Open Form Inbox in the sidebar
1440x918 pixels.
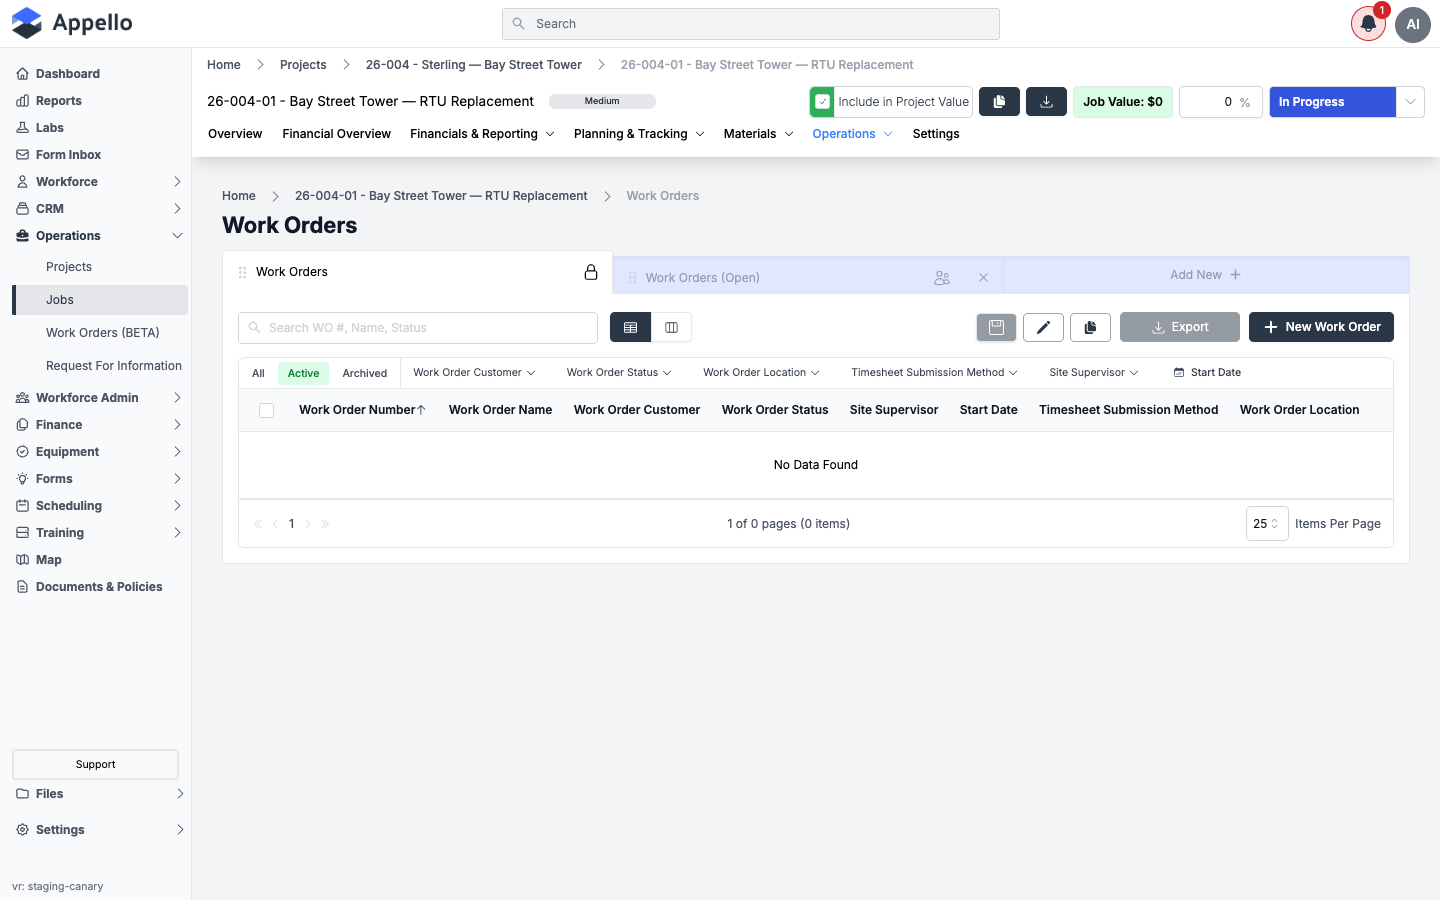click(68, 155)
